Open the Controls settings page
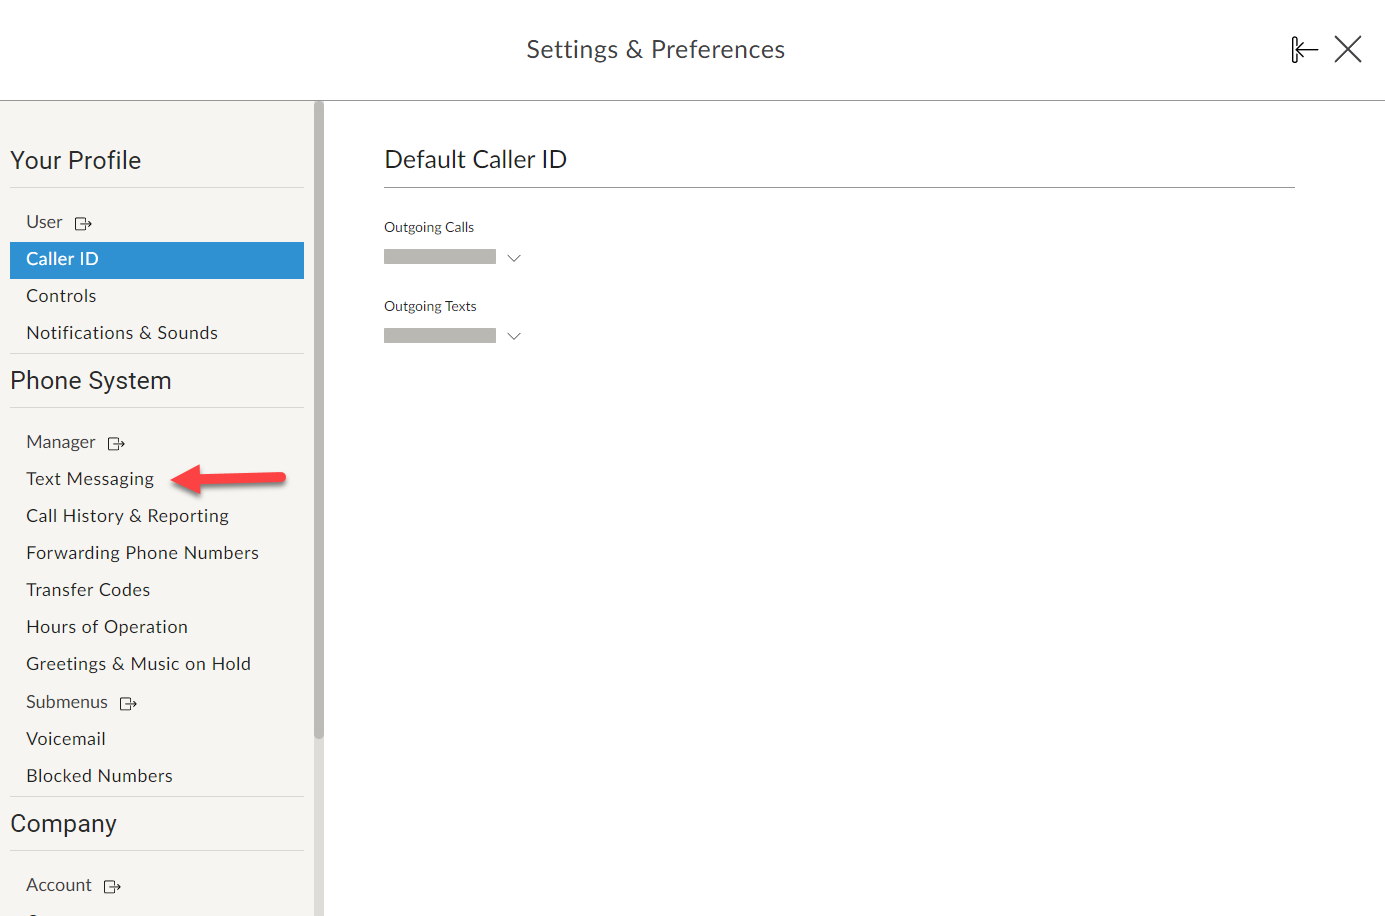The width and height of the screenshot is (1385, 916). [62, 296]
